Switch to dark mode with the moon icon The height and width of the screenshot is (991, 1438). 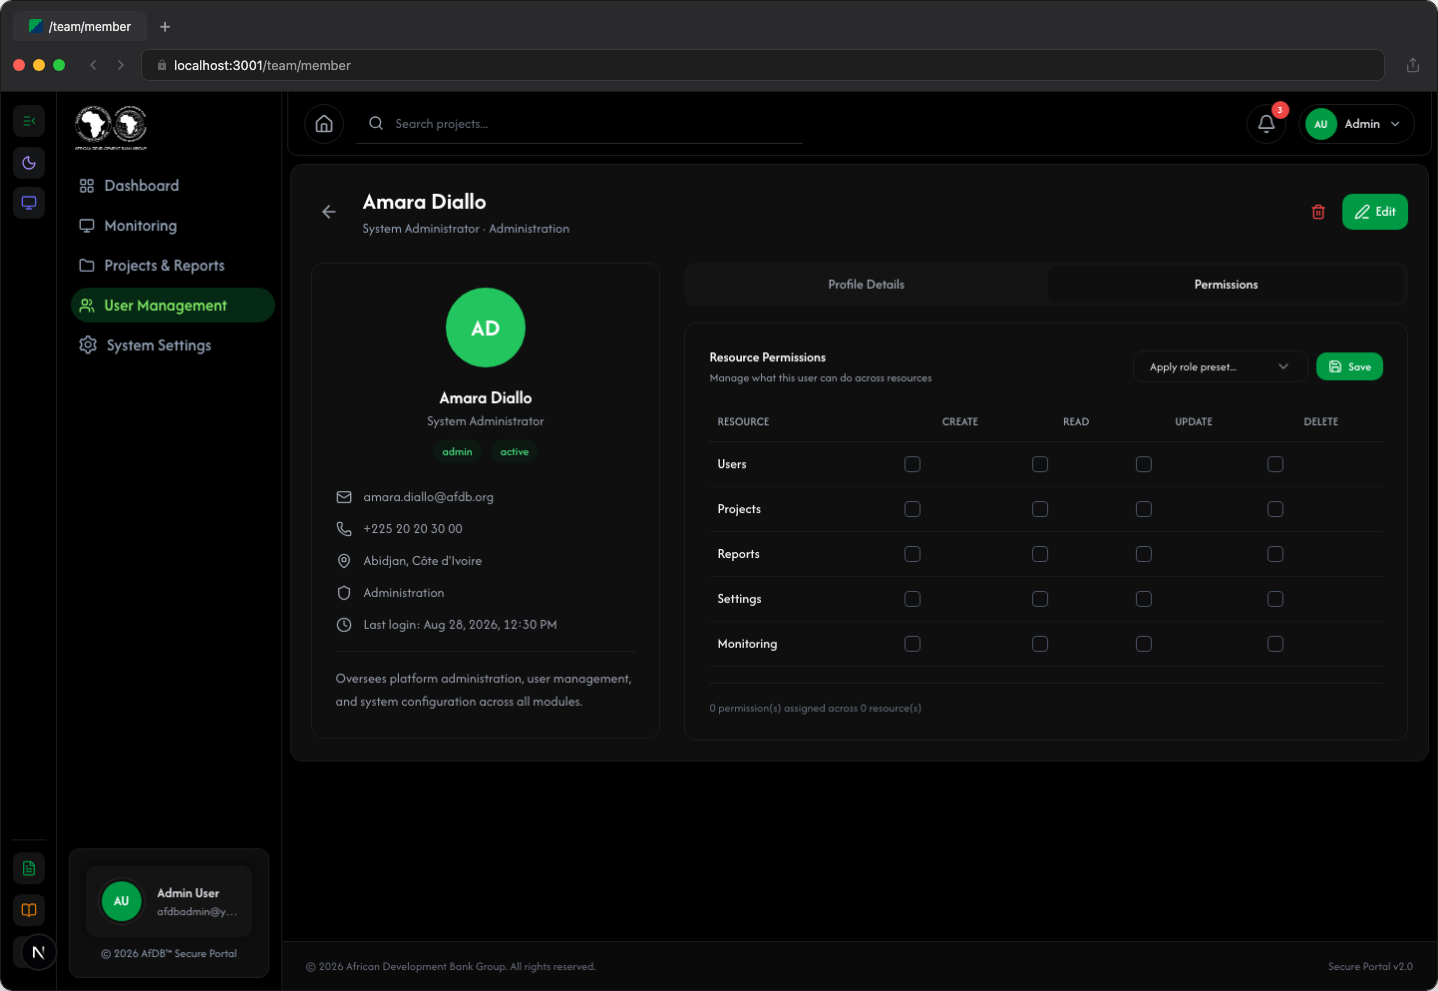[29, 163]
